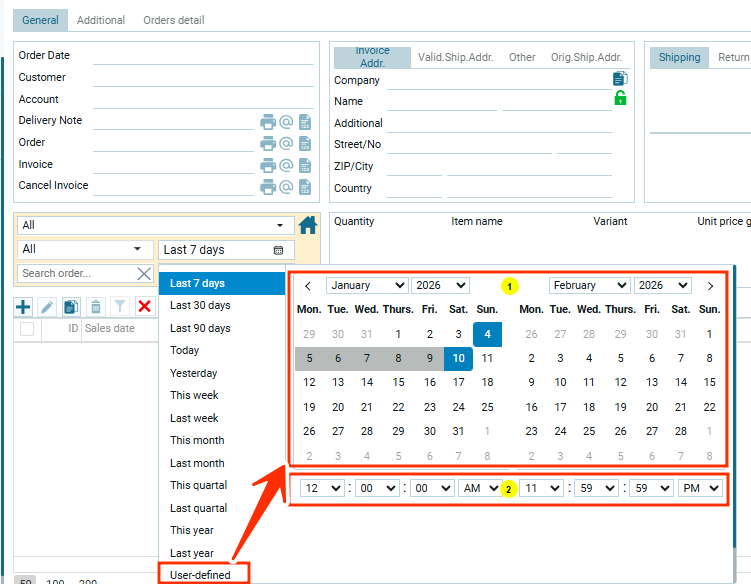Click the plus icon to add an order
This screenshot has height=584, width=751.
coord(23,306)
